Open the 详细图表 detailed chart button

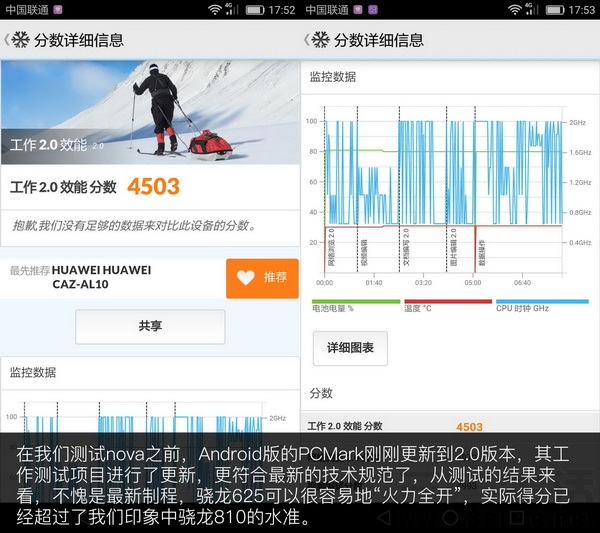[350, 348]
